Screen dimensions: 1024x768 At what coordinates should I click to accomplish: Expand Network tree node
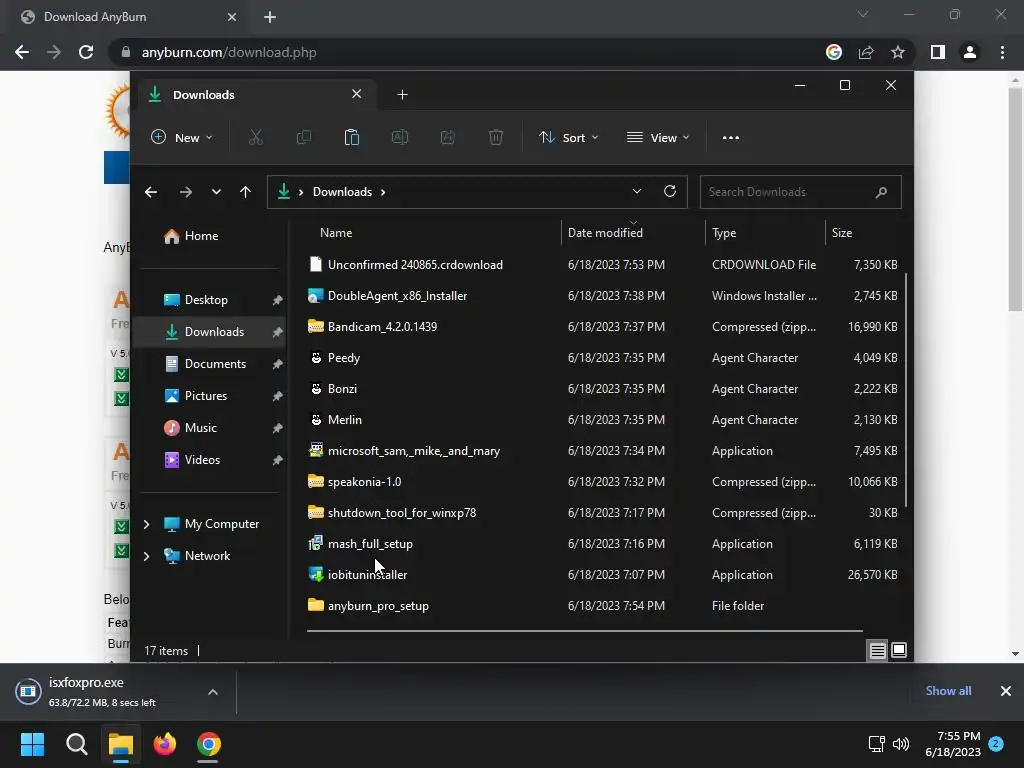[x=146, y=556]
